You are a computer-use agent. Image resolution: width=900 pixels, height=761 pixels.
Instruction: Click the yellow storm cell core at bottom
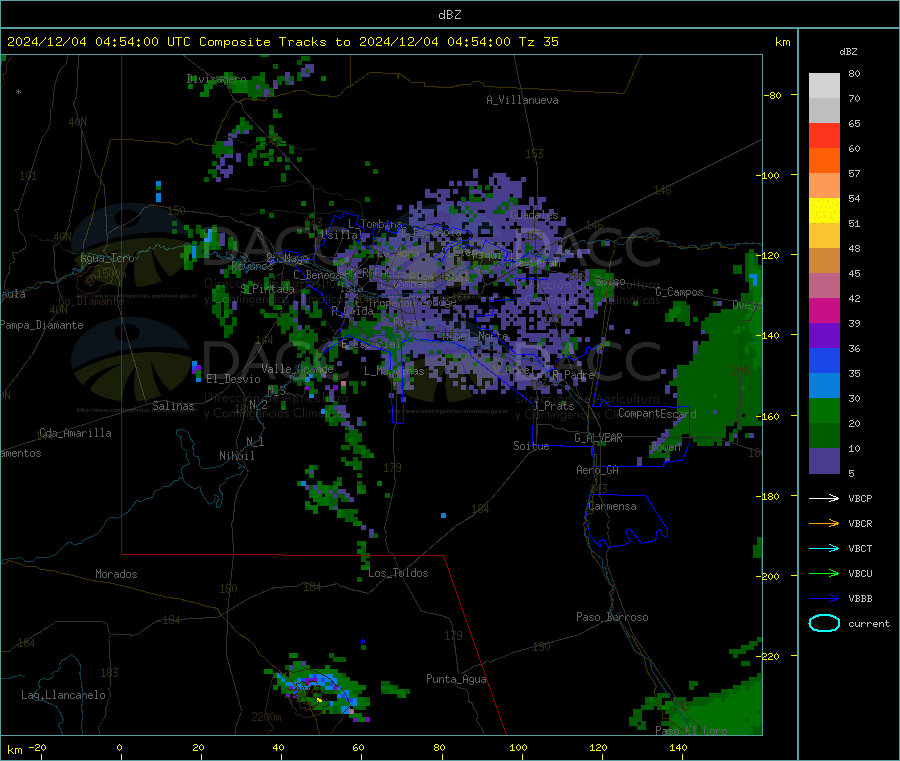tap(319, 700)
